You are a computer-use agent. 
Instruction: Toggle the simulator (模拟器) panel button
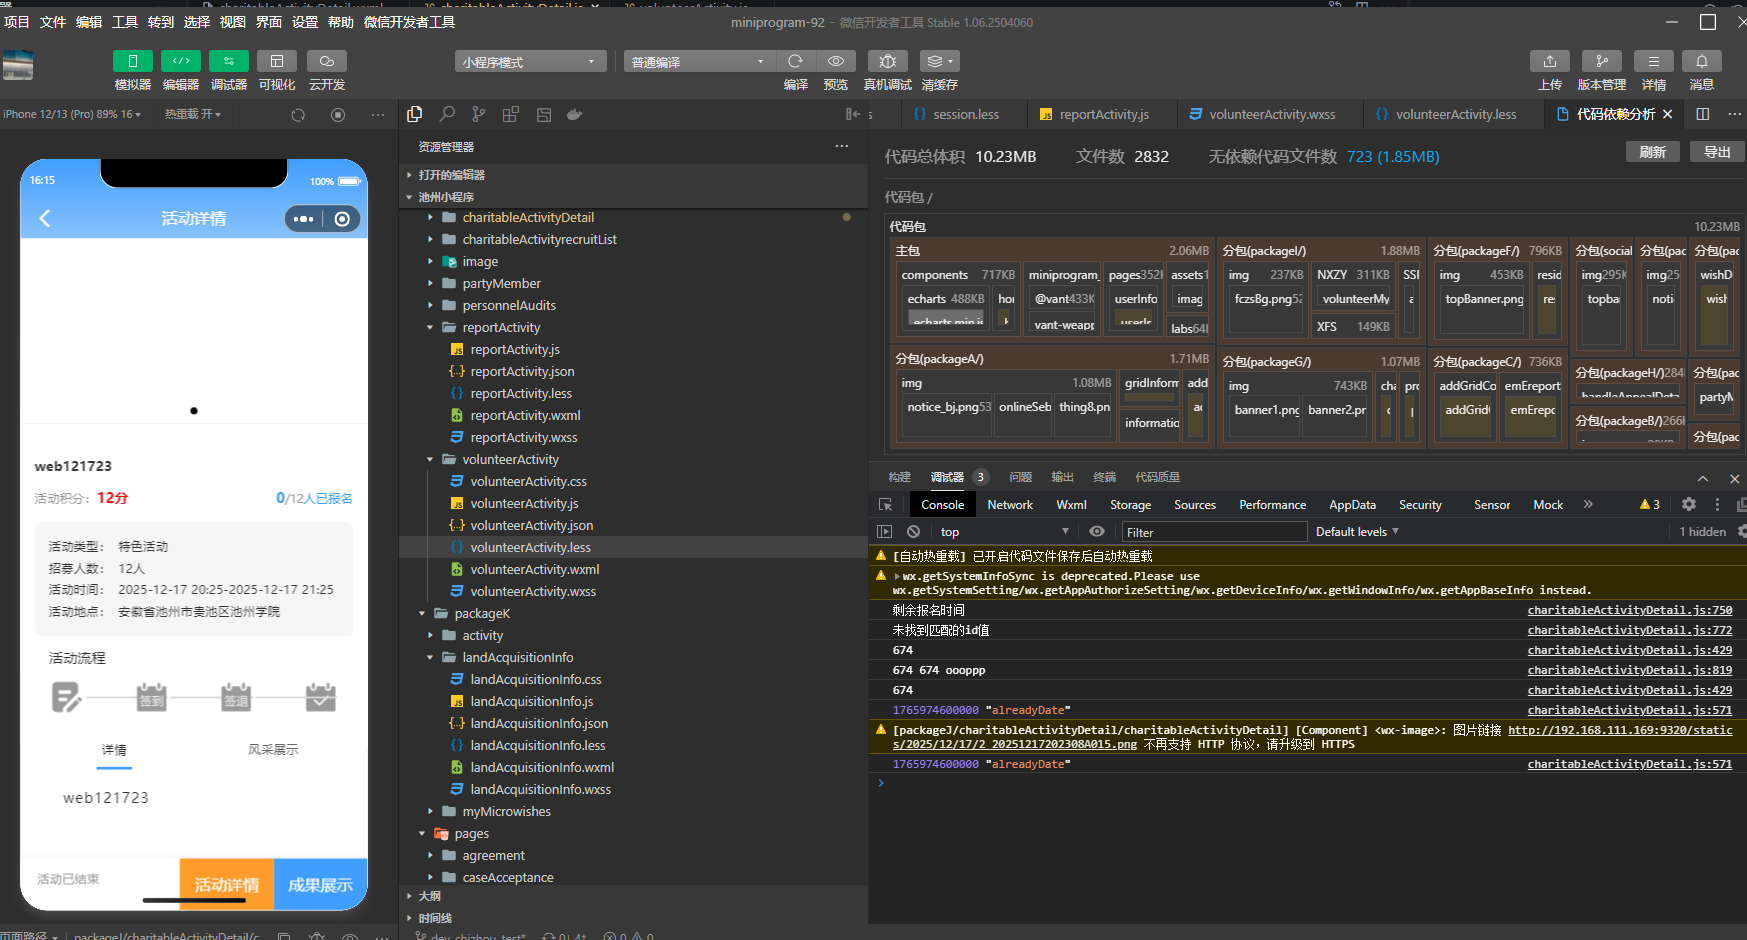[x=132, y=62]
